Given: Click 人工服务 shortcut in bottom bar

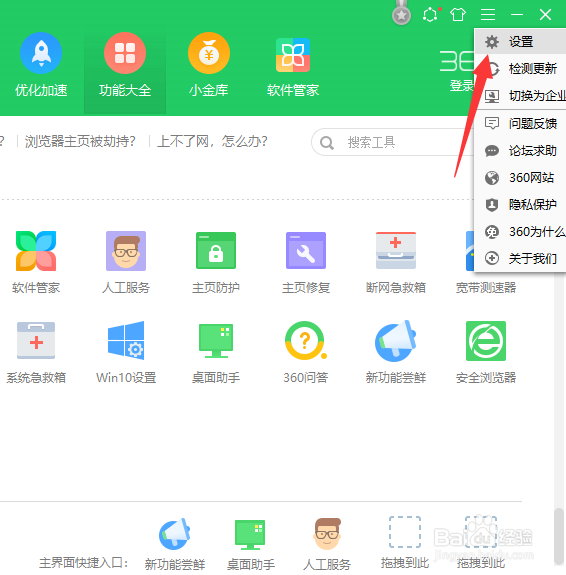Looking at the screenshot, I should tap(327, 544).
